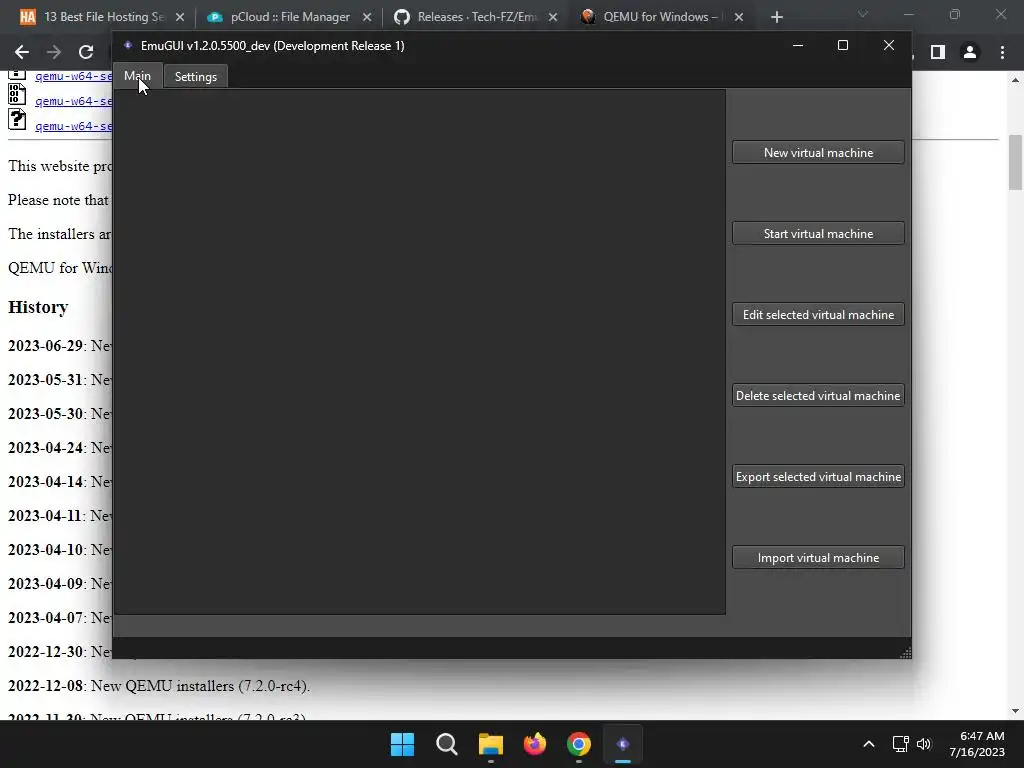Open the network icon in the system tray
This screenshot has height=768, width=1024.
(901, 744)
